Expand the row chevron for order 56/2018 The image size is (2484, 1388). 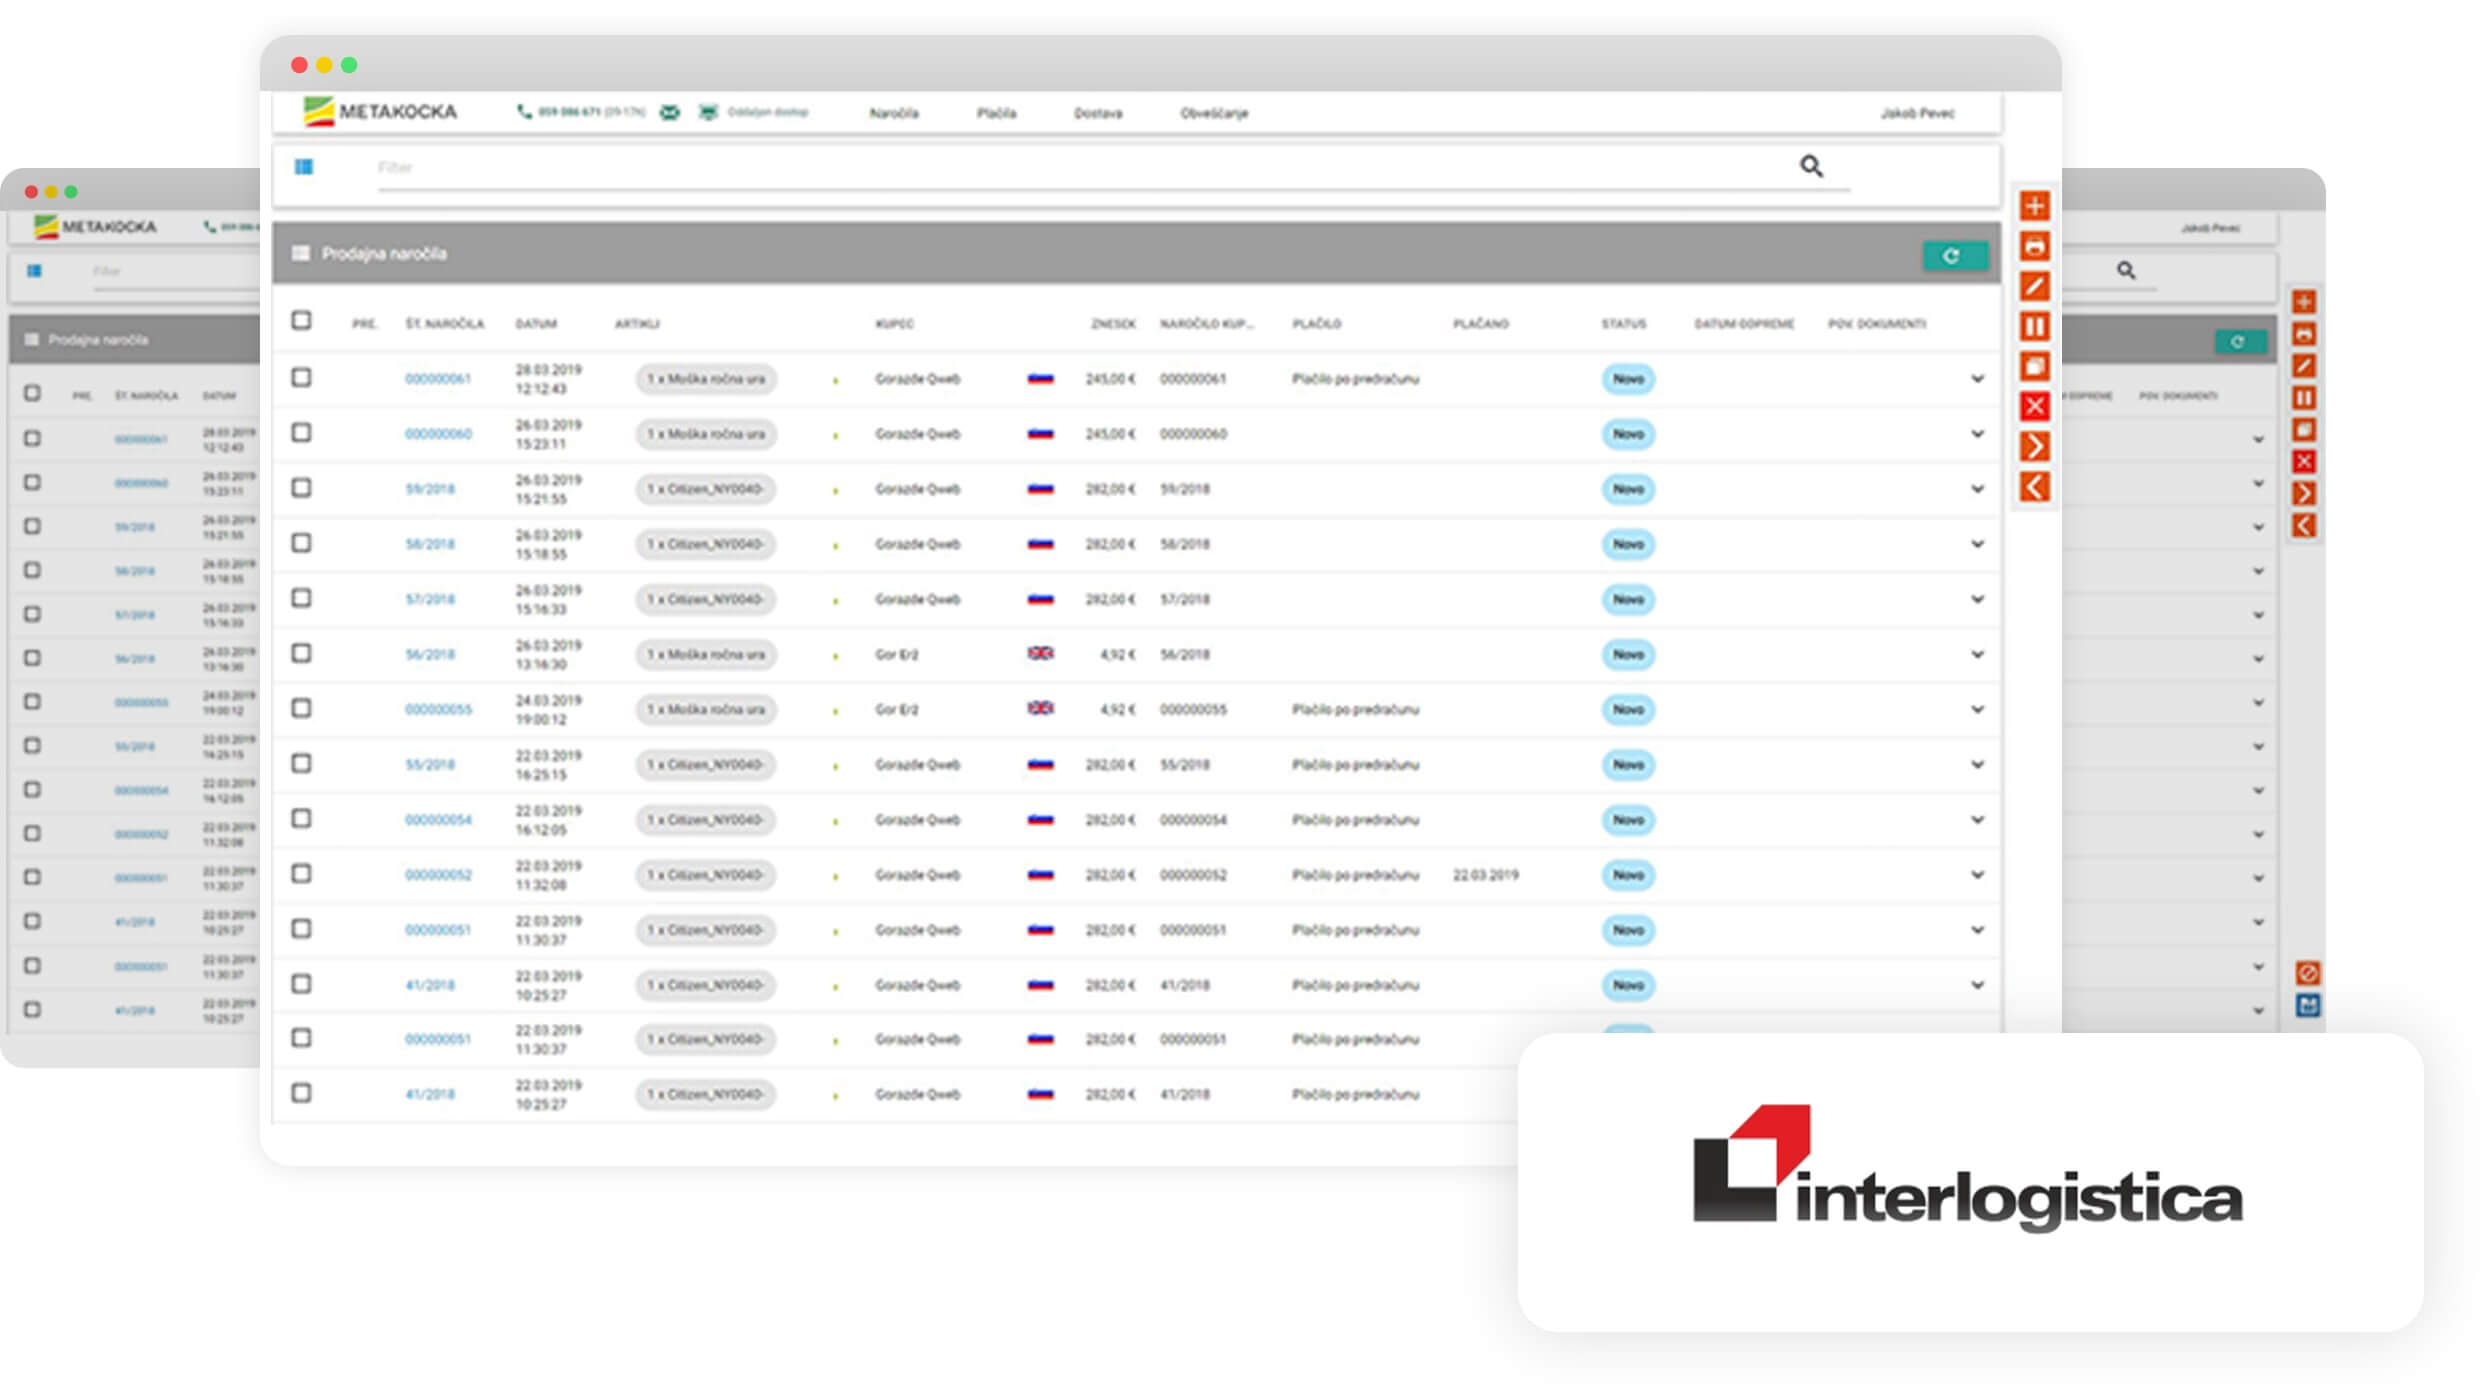coord(1977,654)
